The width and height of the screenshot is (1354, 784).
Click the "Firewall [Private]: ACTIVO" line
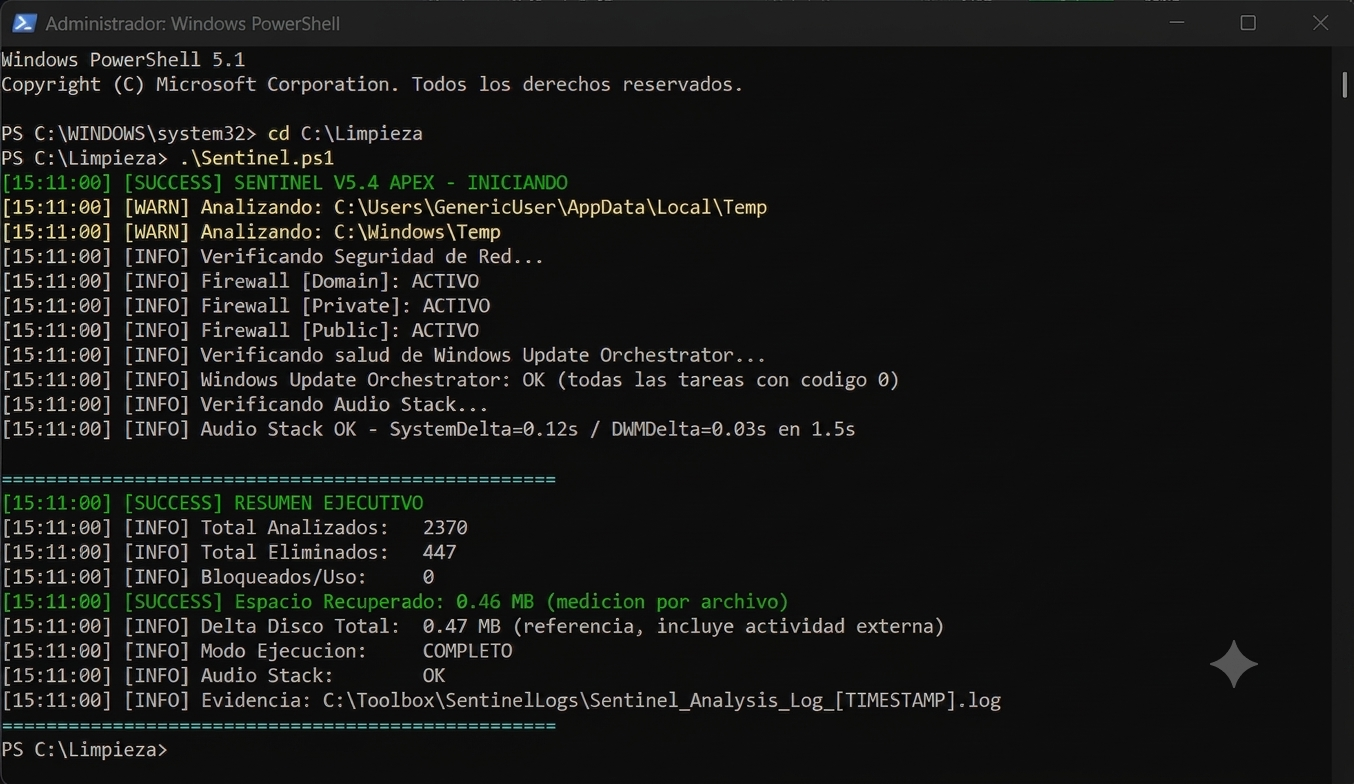(246, 306)
